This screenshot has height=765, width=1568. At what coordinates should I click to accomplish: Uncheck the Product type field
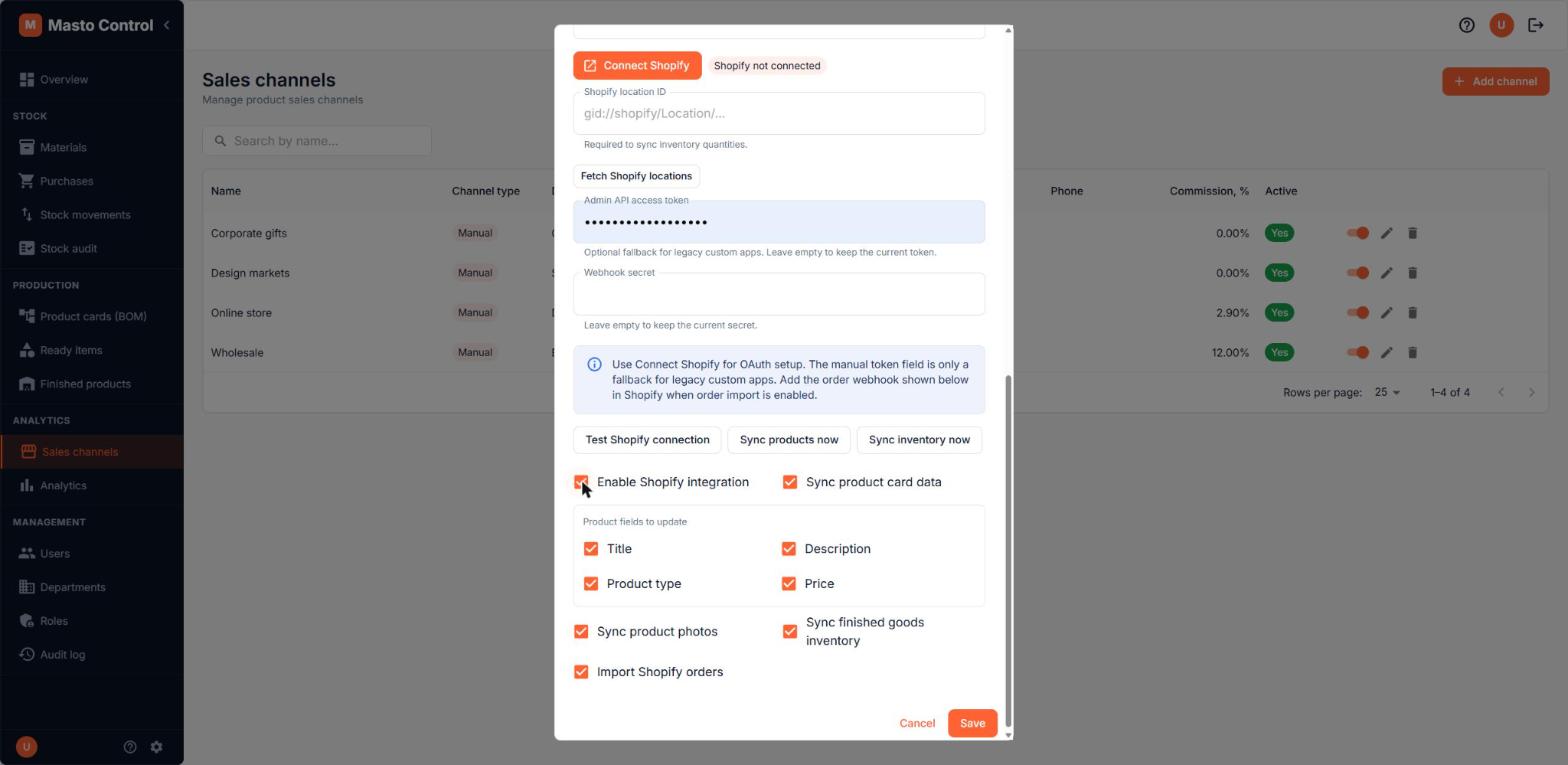tap(591, 584)
